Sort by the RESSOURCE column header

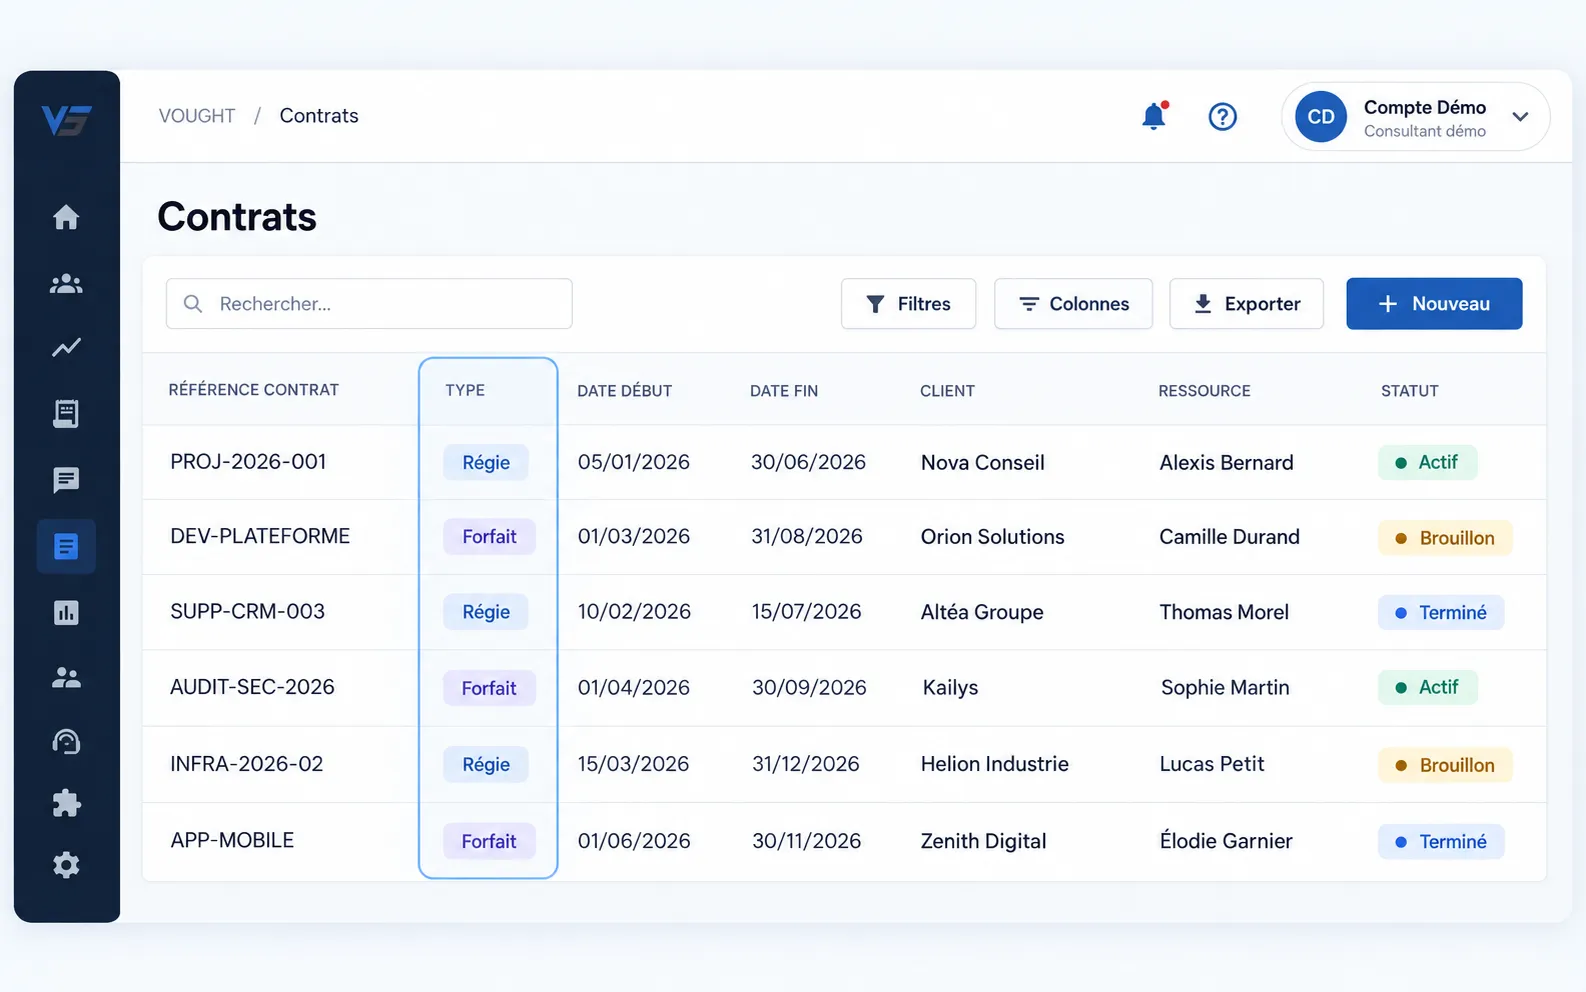pyautogui.click(x=1204, y=391)
